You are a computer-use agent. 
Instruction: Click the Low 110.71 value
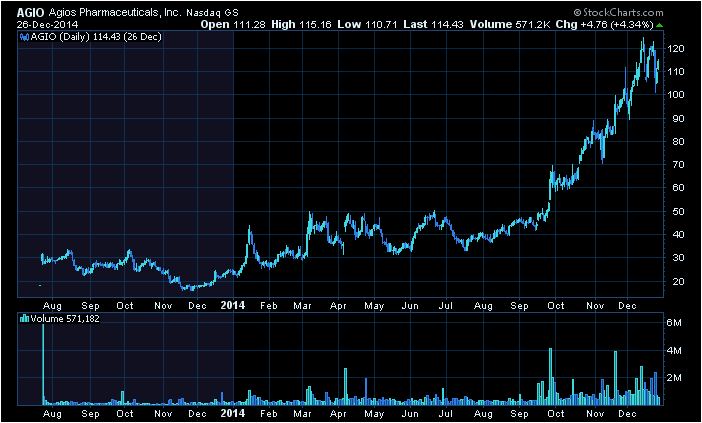[x=367, y=25]
